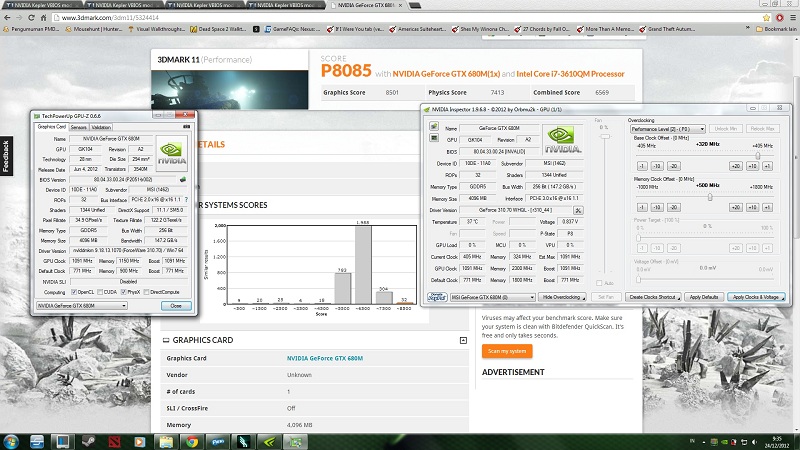
Task: Click BIOS save chip icon in GPU-Z
Action: click(x=183, y=180)
